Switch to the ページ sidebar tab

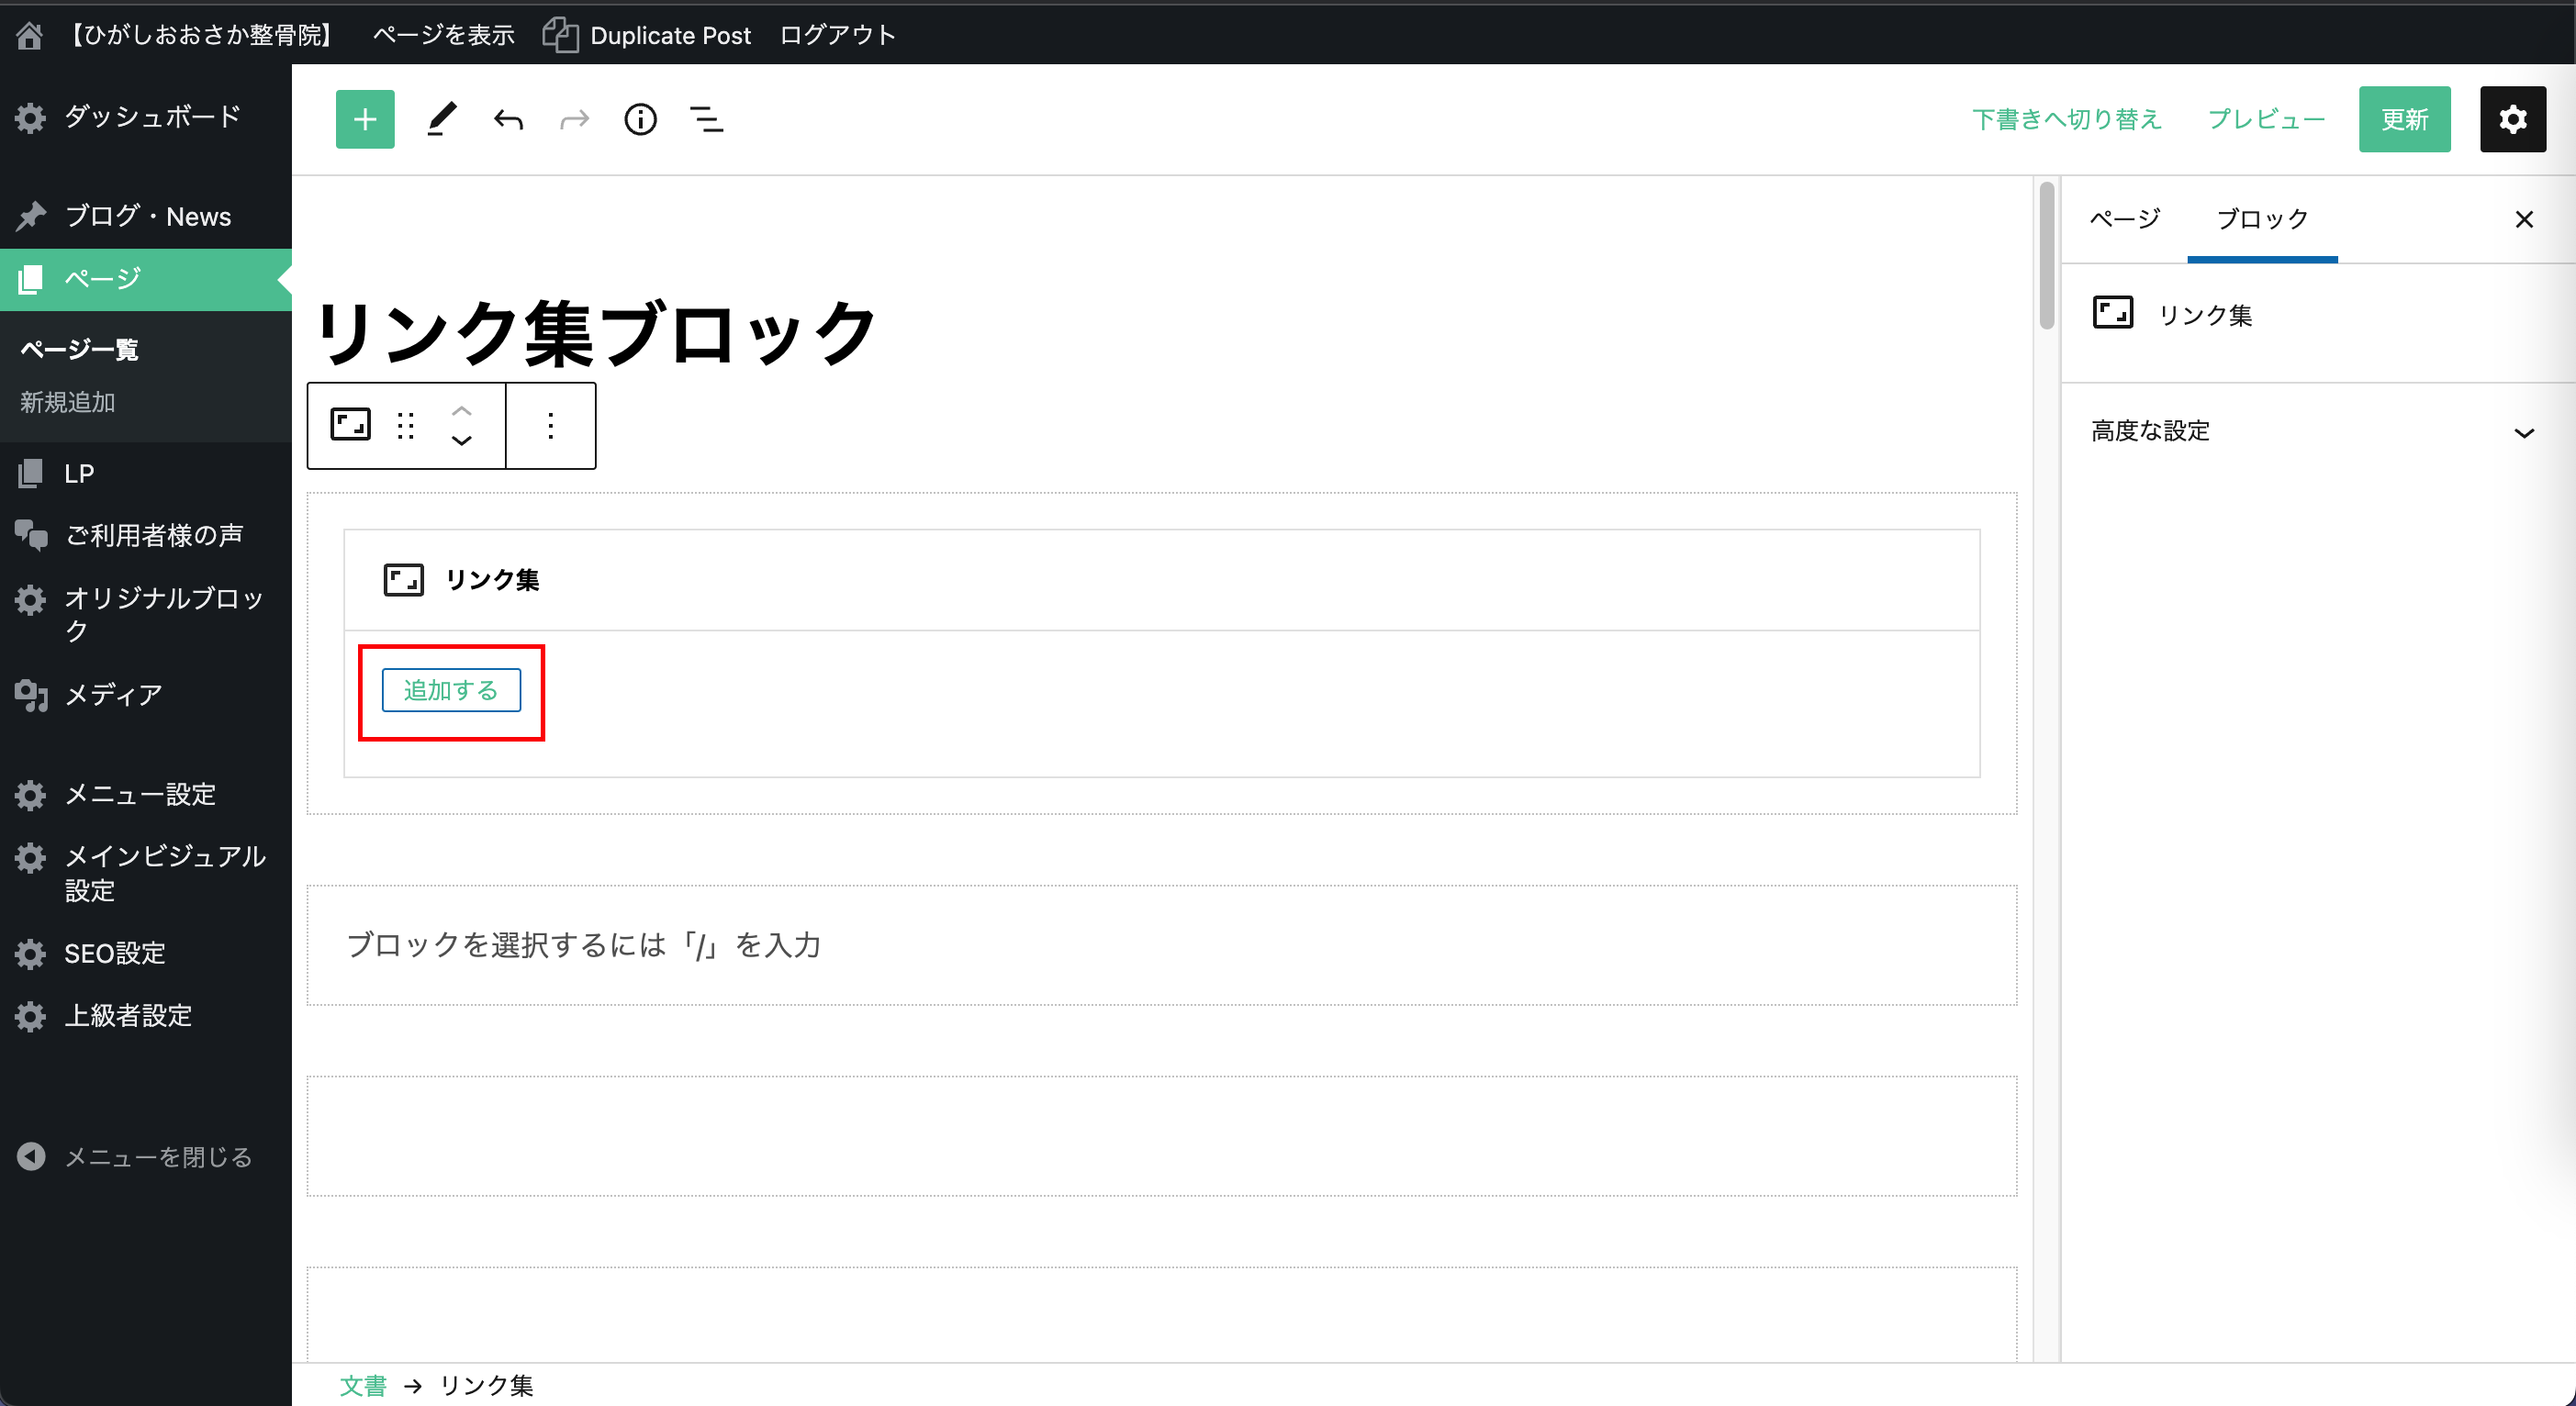[2125, 219]
